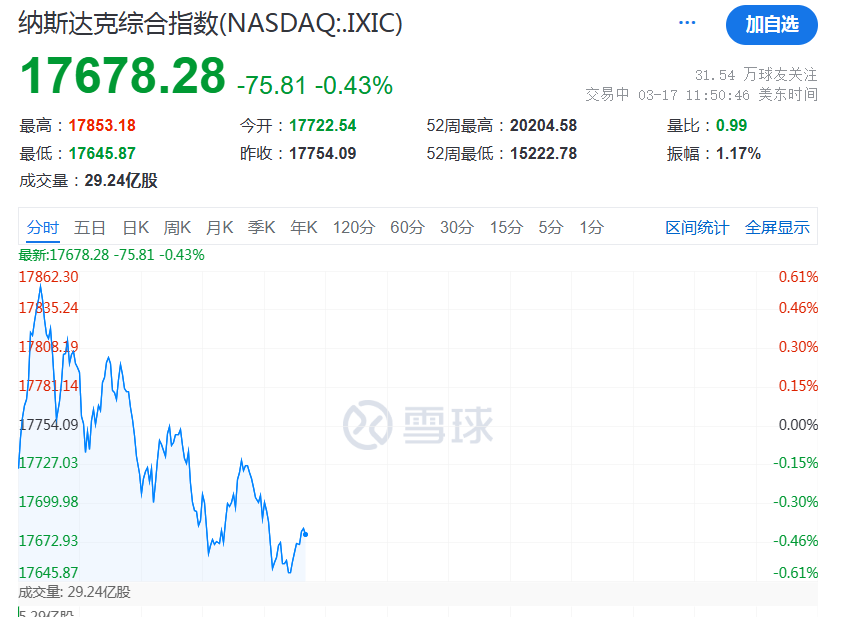Click the 纳斯达克综合指数 index title
The width and height of the screenshot is (843, 617).
click(210, 23)
